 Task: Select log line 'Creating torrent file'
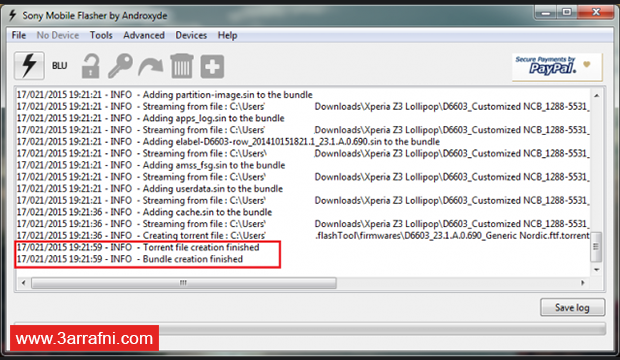303,235
